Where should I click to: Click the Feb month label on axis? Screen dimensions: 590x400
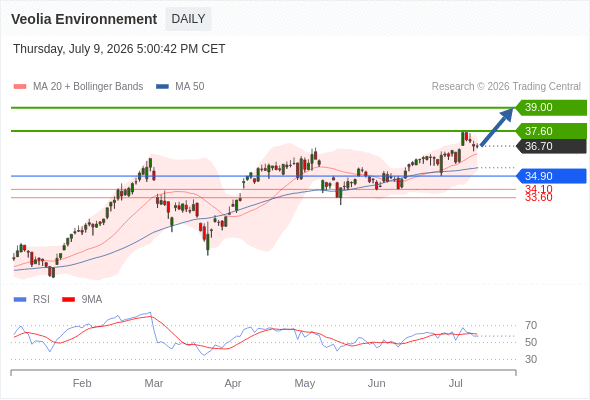(x=82, y=383)
